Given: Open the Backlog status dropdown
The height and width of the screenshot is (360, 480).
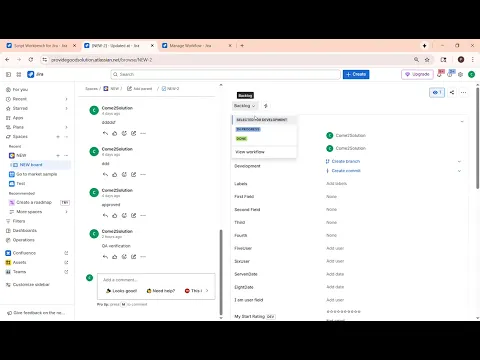Looking at the screenshot, I should point(244,106).
